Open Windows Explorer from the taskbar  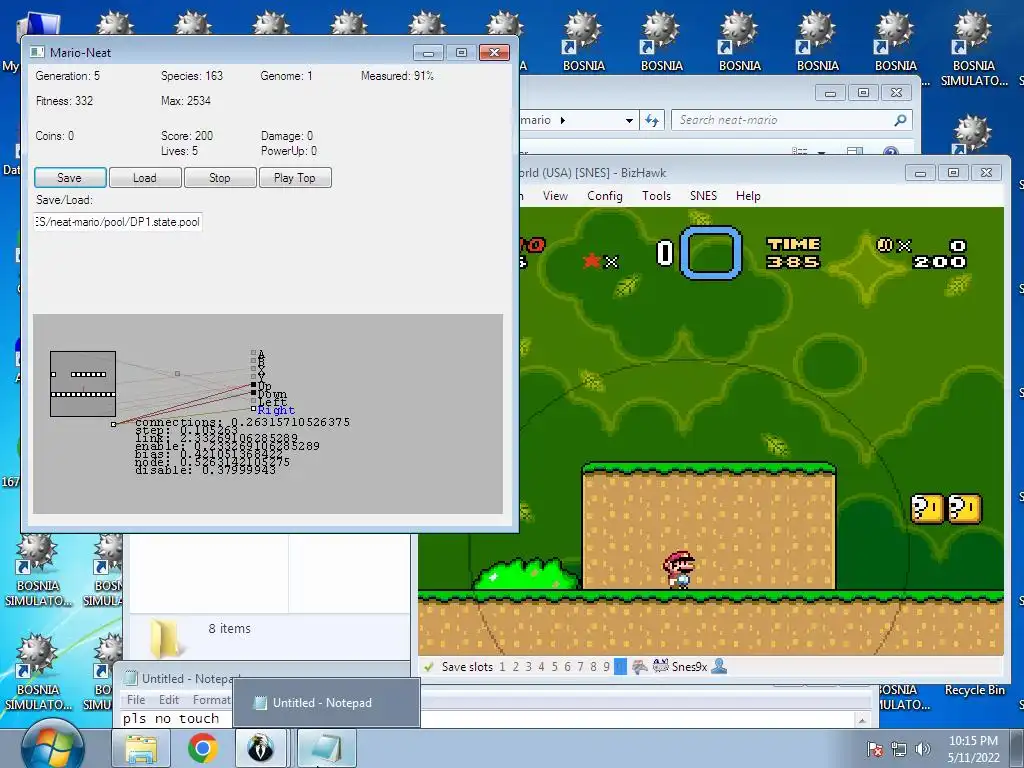pos(141,748)
